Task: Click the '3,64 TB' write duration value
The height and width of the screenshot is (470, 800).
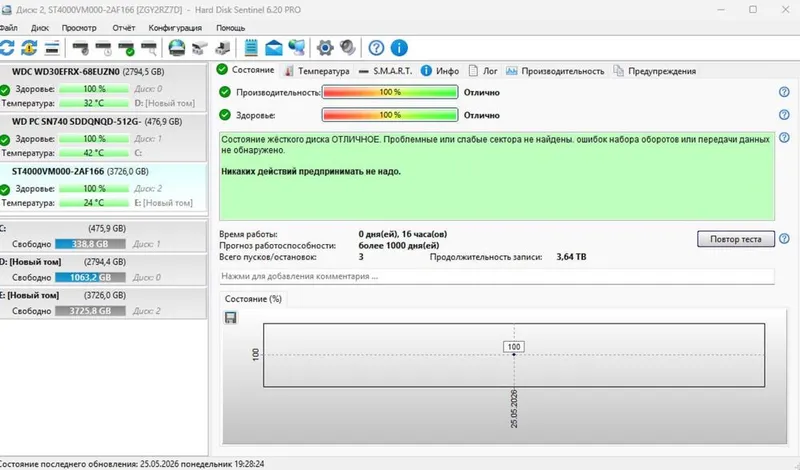Action: [x=571, y=257]
